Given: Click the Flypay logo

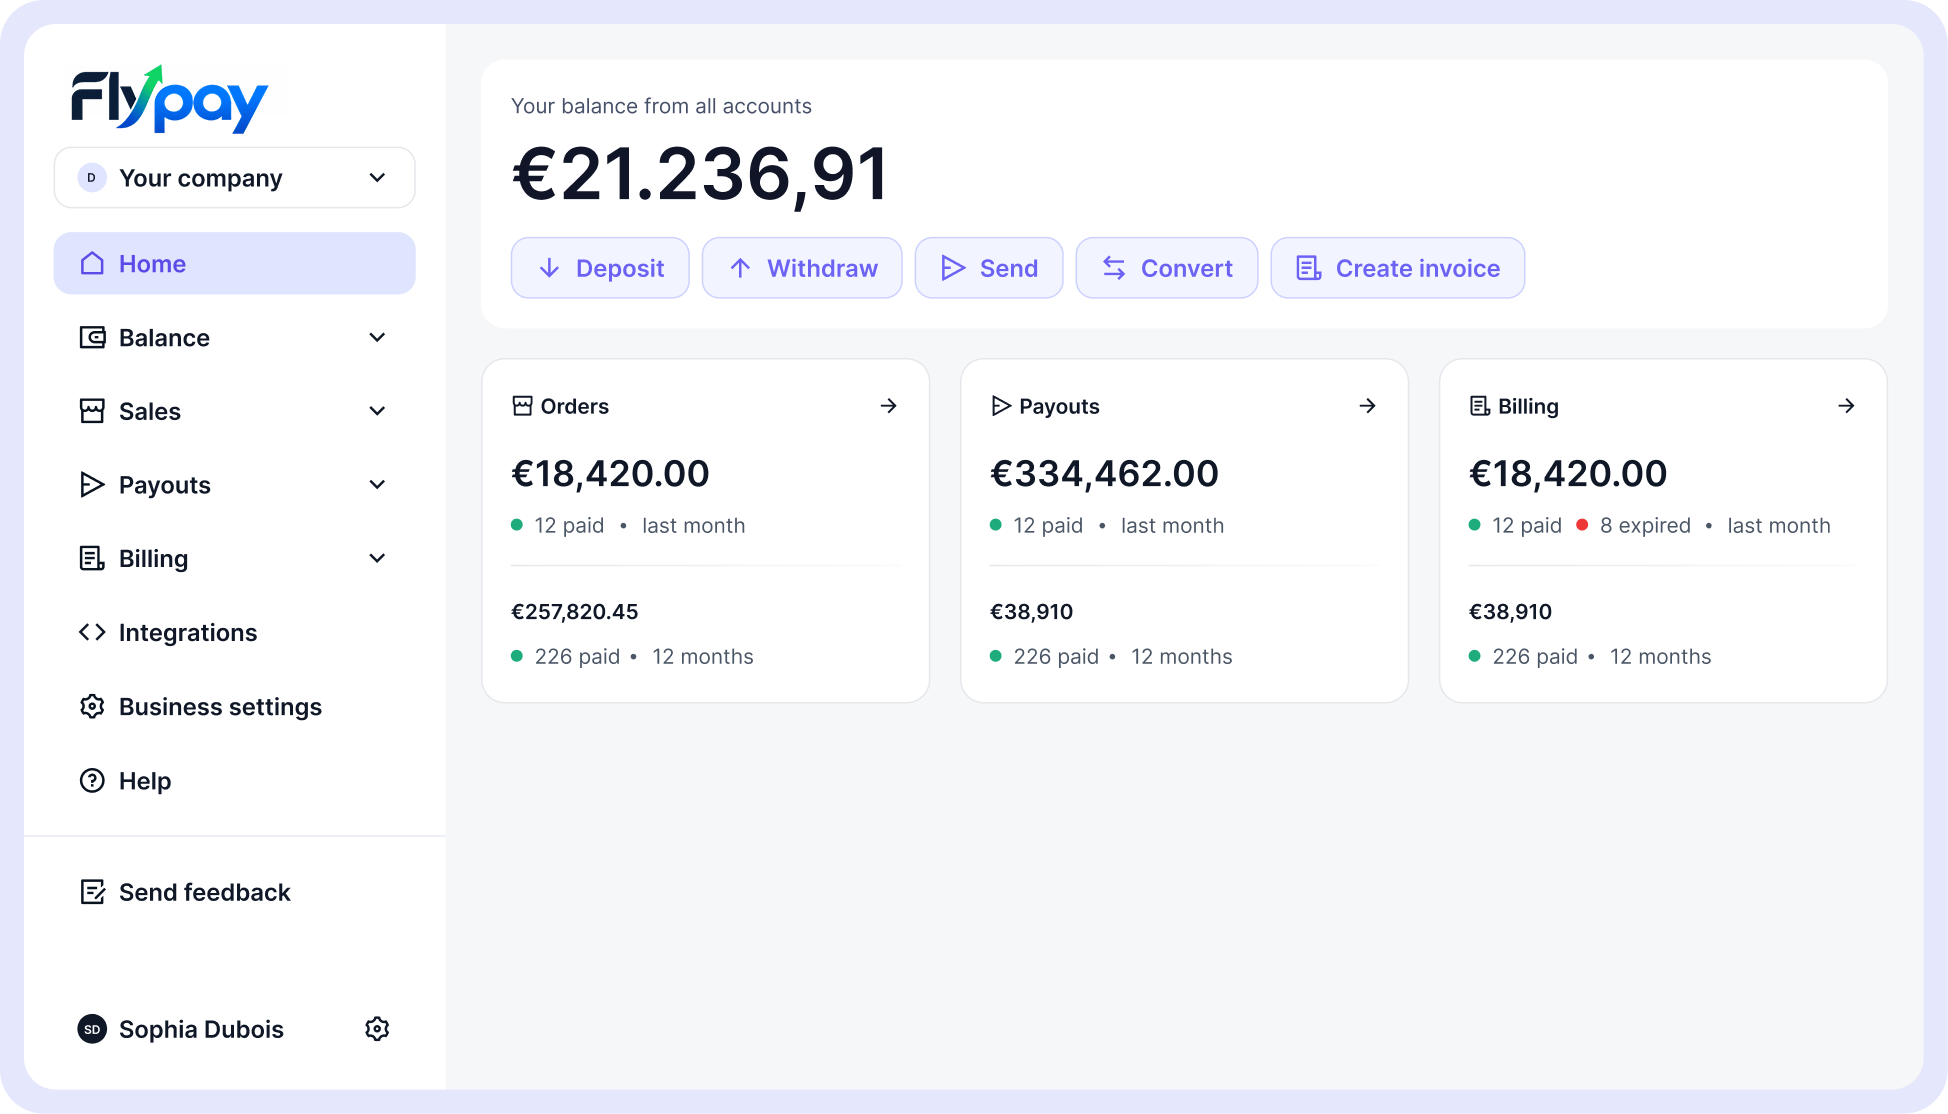Looking at the screenshot, I should (x=169, y=99).
